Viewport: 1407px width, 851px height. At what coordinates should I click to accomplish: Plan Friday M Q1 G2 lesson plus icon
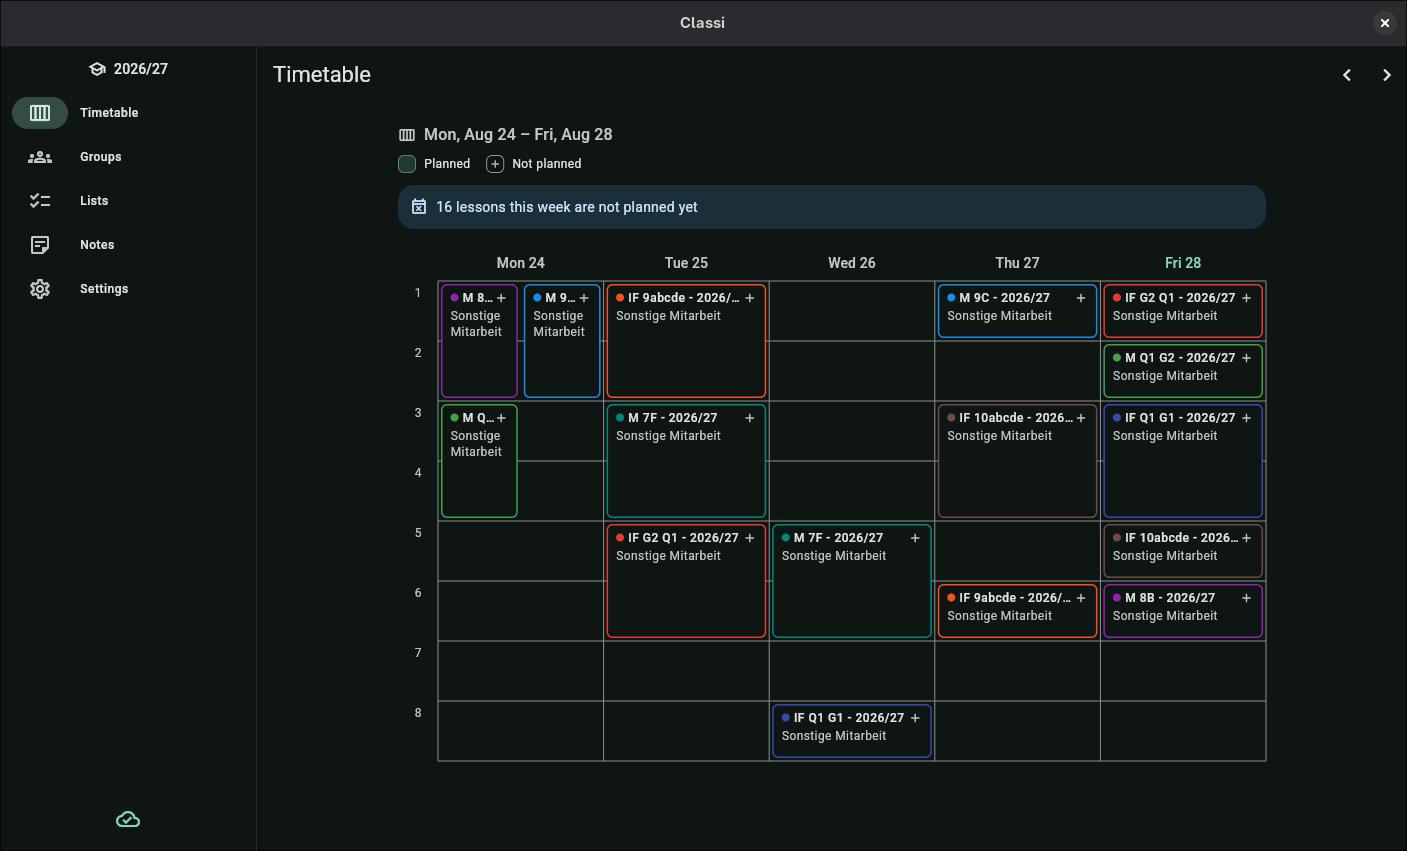coord(1247,358)
